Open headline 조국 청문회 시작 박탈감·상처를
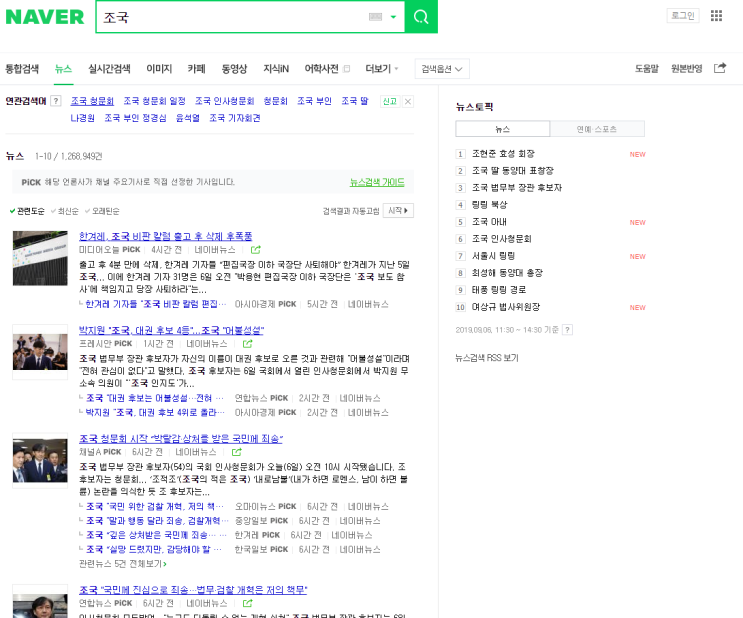Viewport: 743px width, 618px height. point(181,438)
